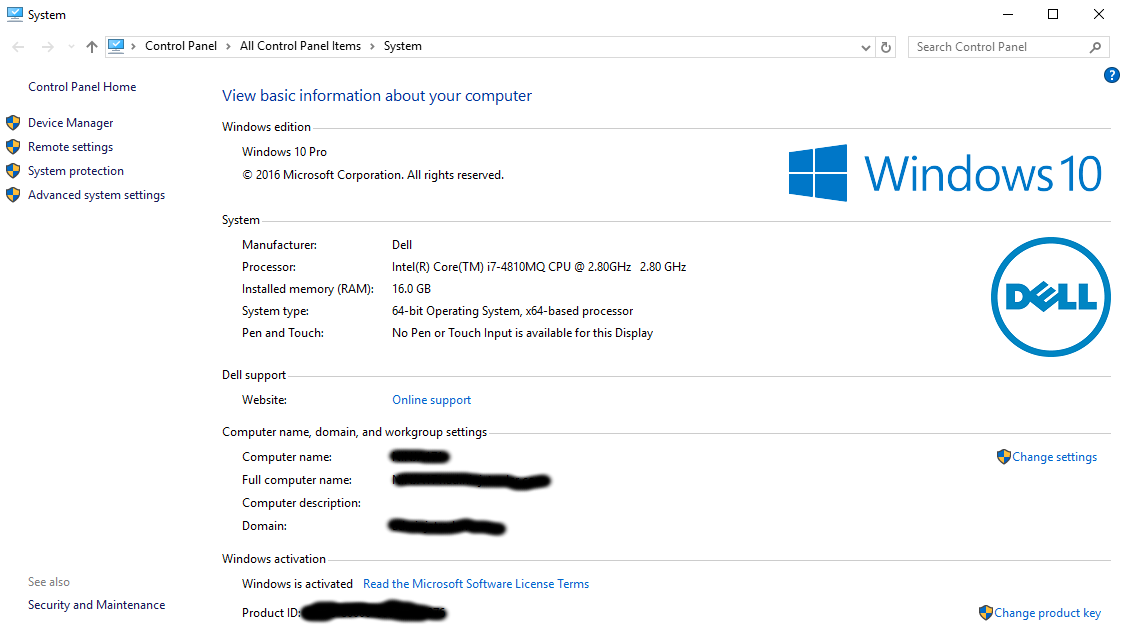Expand chevron after Control Panel breadcrumb

click(228, 47)
